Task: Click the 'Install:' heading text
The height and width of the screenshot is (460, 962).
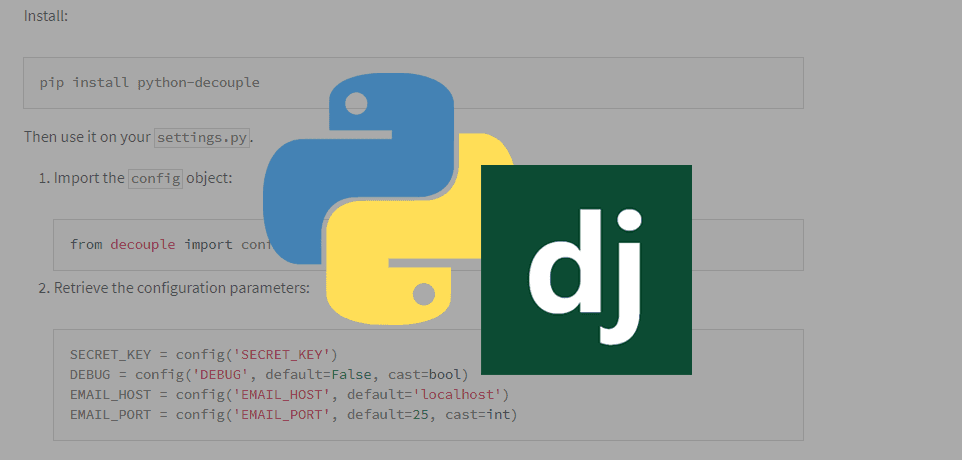Action: tap(46, 16)
